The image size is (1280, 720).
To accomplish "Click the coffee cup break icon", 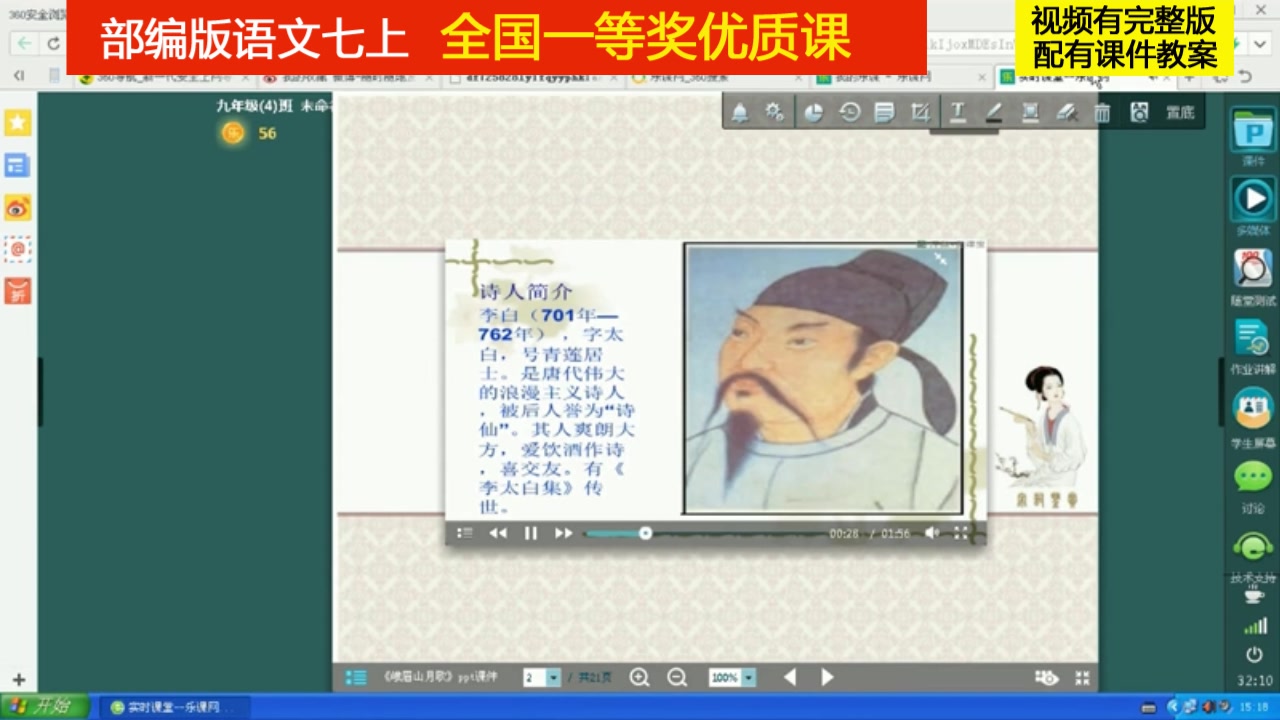I will (1254, 595).
